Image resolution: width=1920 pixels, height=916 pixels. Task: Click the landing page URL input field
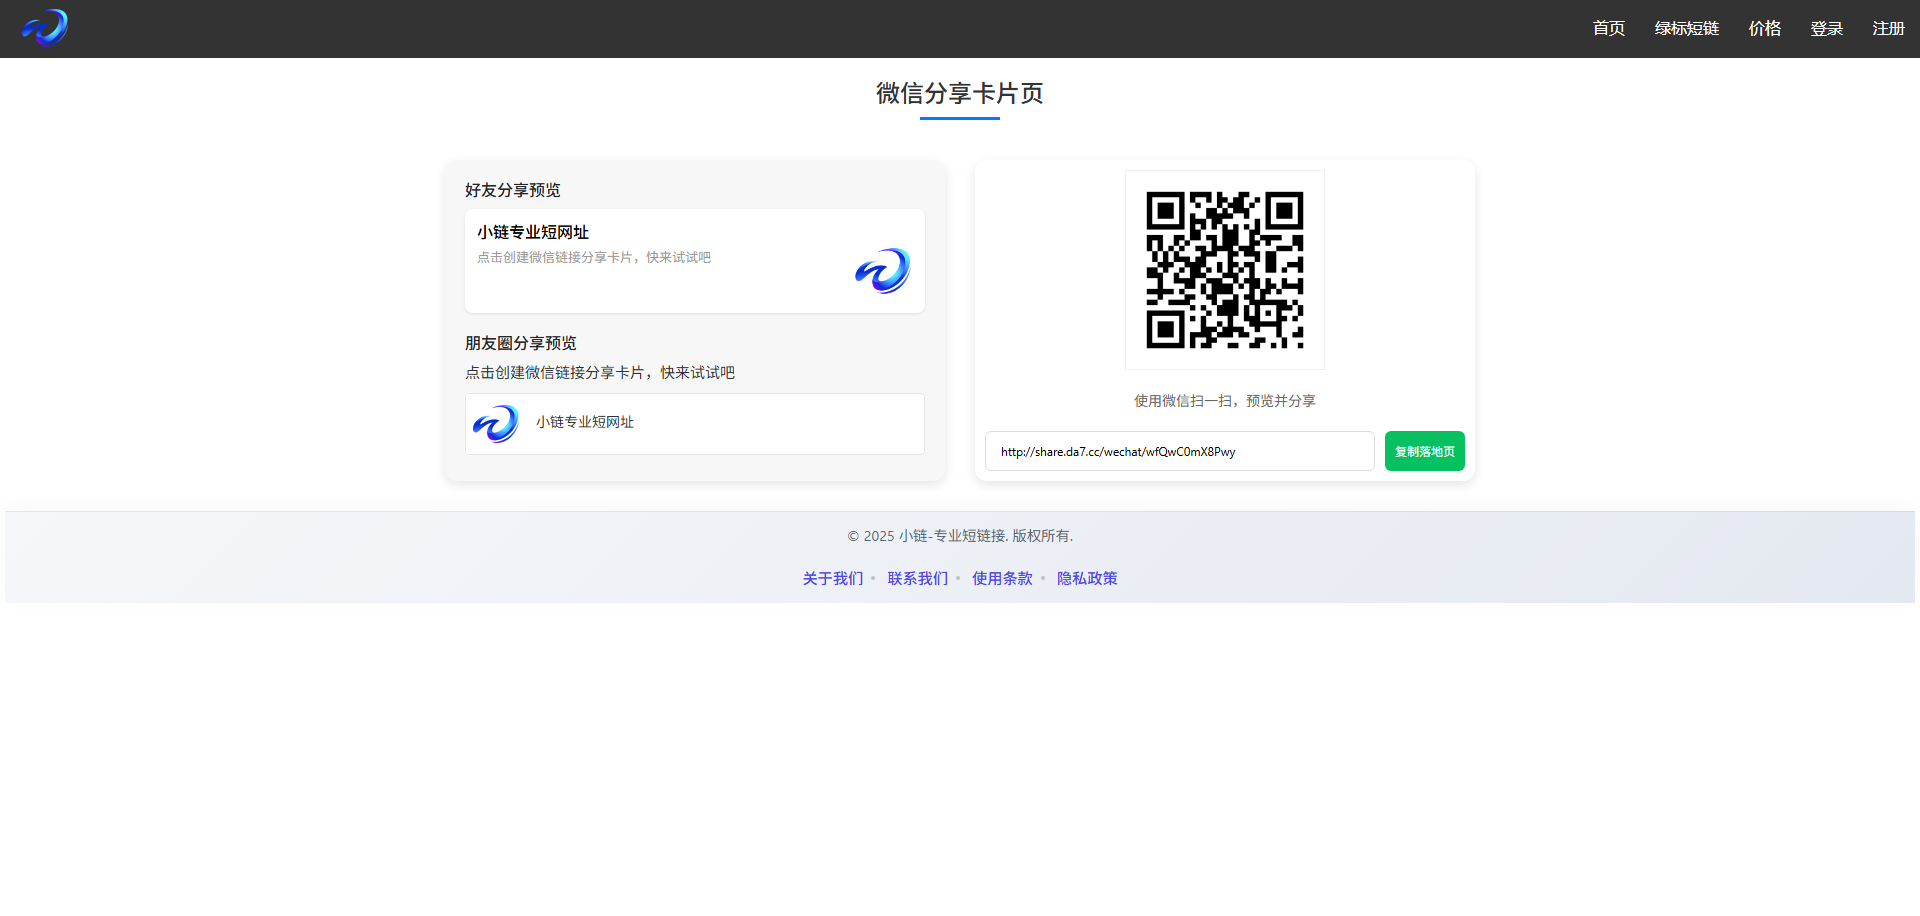coord(1179,451)
